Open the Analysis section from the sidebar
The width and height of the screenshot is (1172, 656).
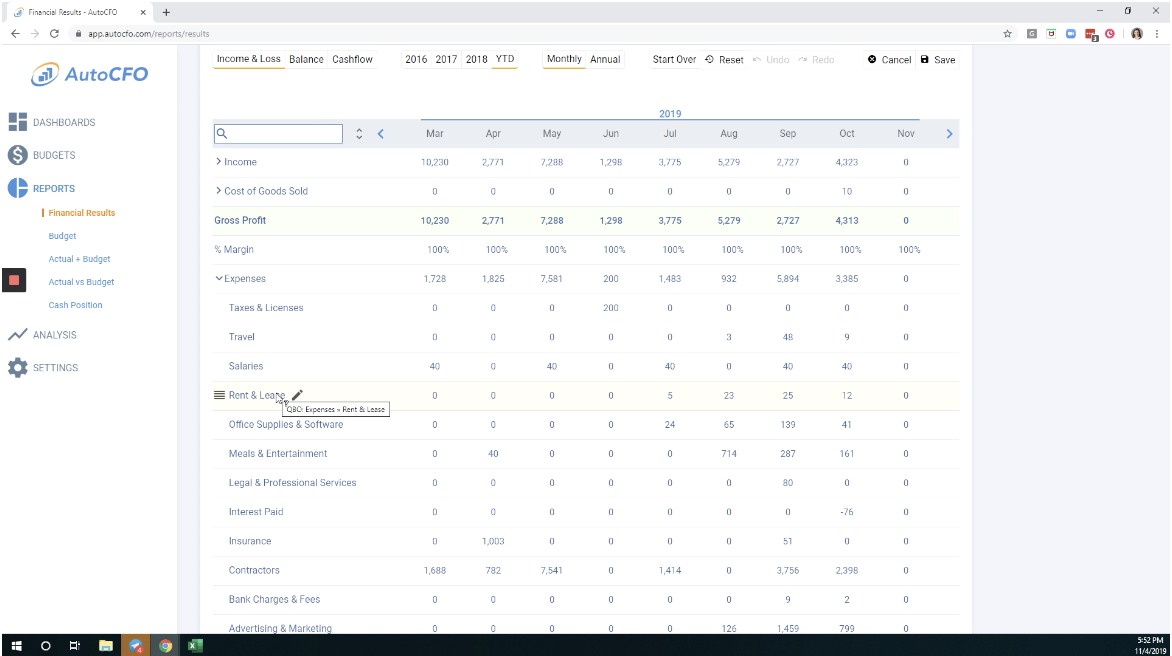click(x=17, y=334)
